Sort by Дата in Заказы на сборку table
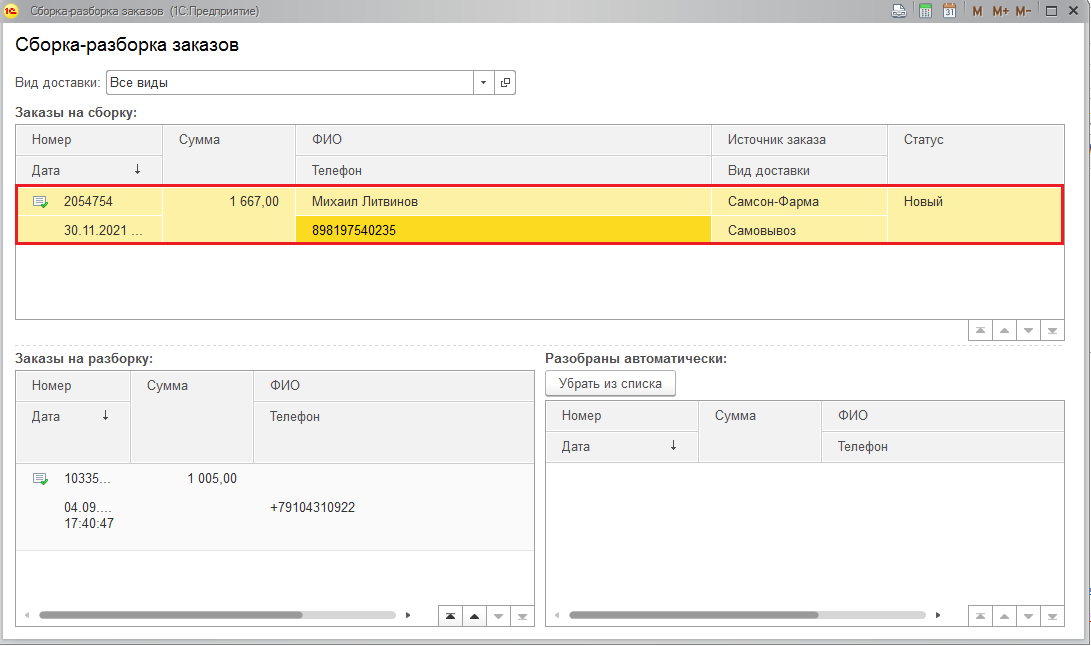 [x=88, y=170]
